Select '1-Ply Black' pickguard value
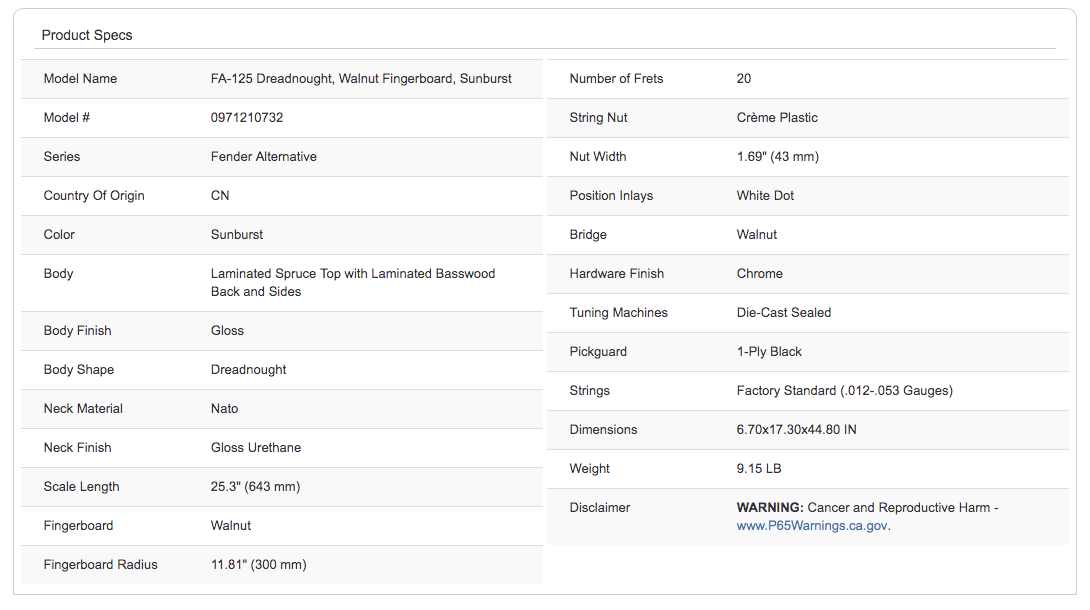 pyautogui.click(x=769, y=352)
